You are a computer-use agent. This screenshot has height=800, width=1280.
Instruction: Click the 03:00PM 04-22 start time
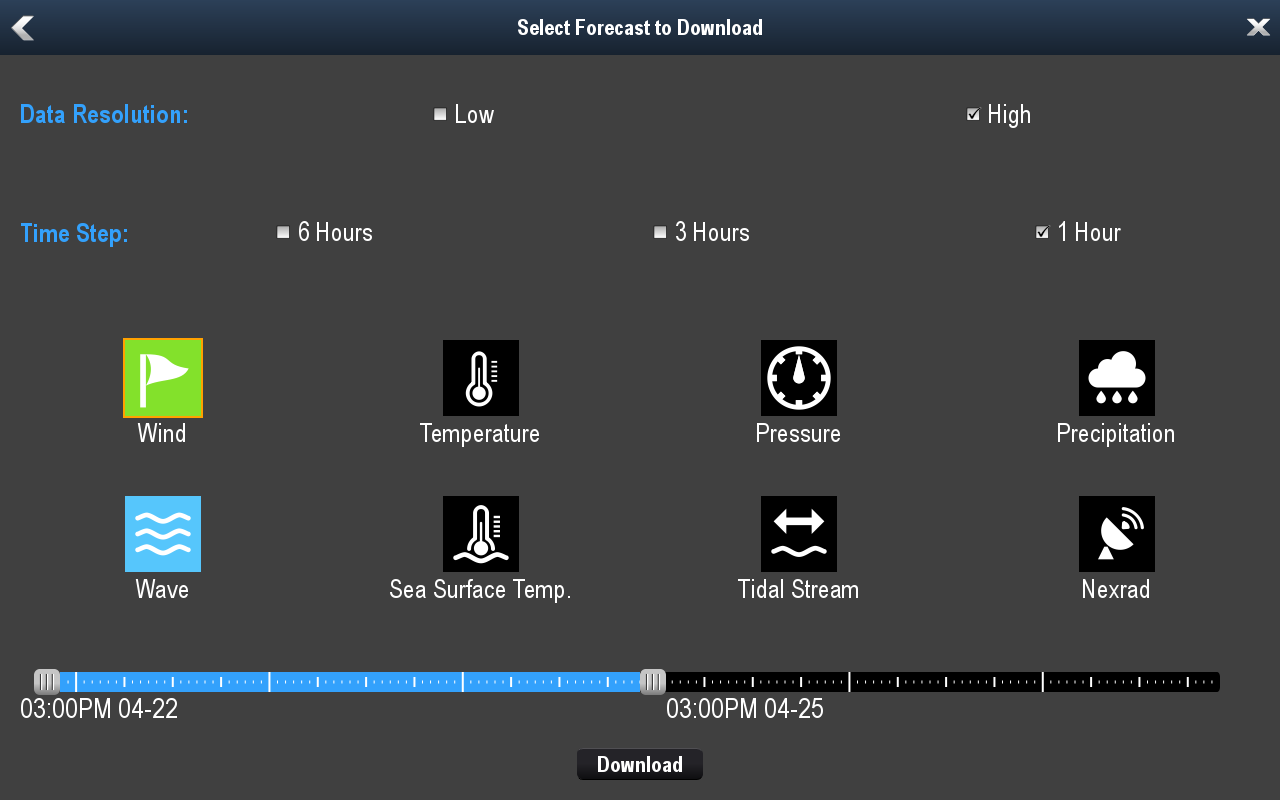pyautogui.click(x=99, y=710)
